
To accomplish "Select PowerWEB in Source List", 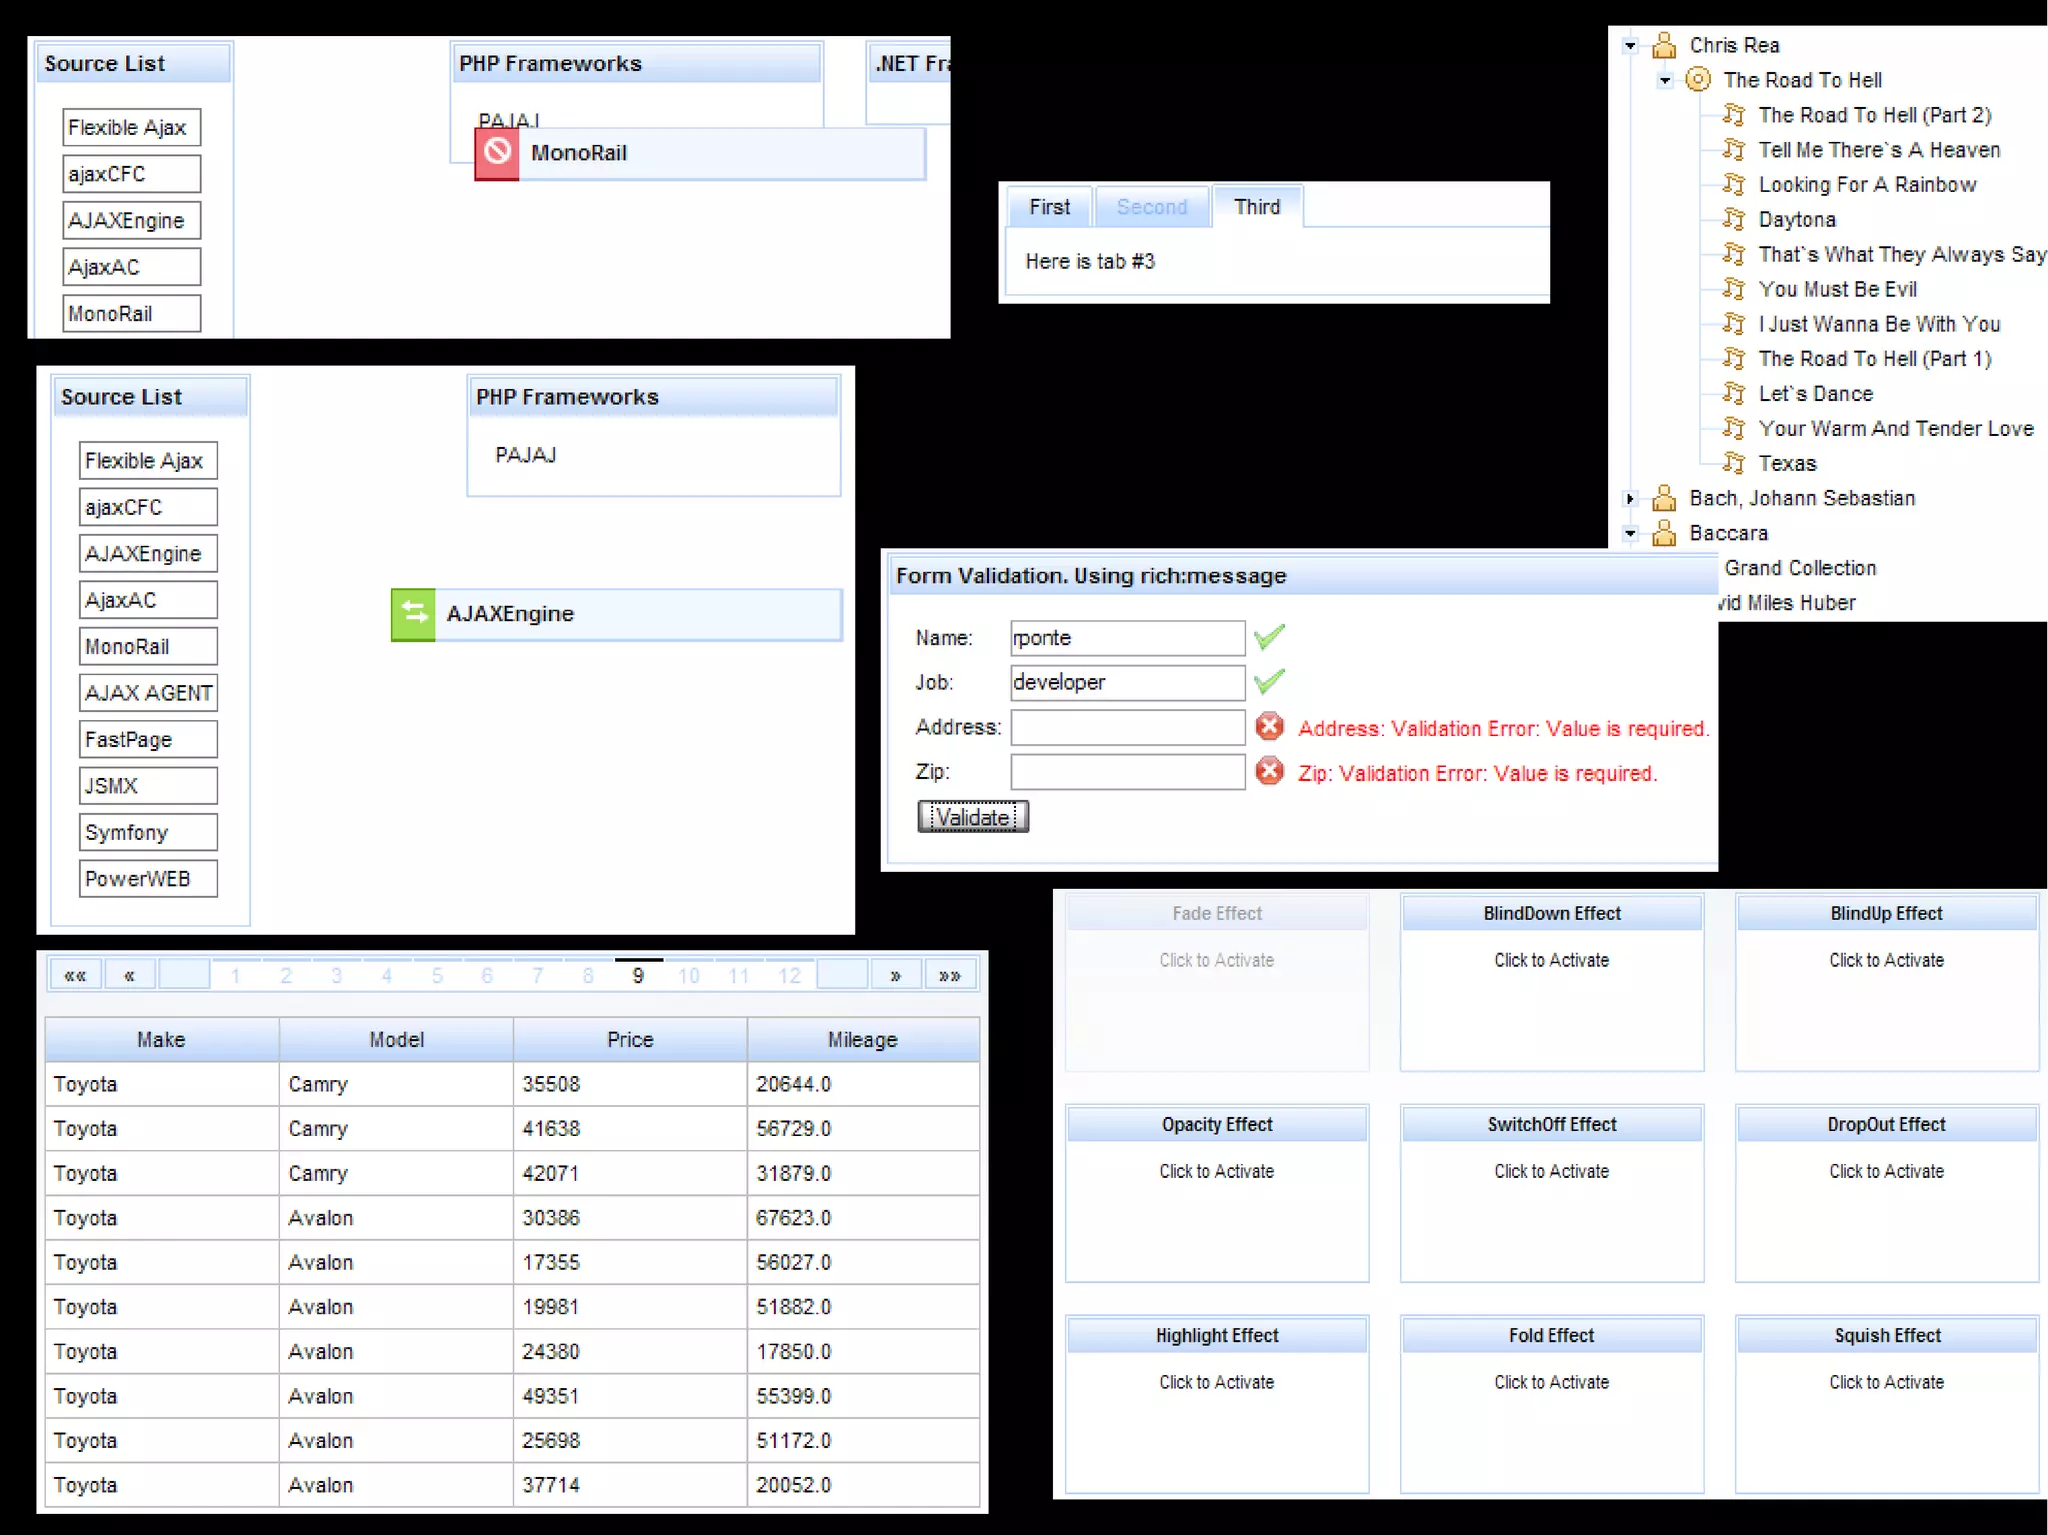I will [148, 879].
